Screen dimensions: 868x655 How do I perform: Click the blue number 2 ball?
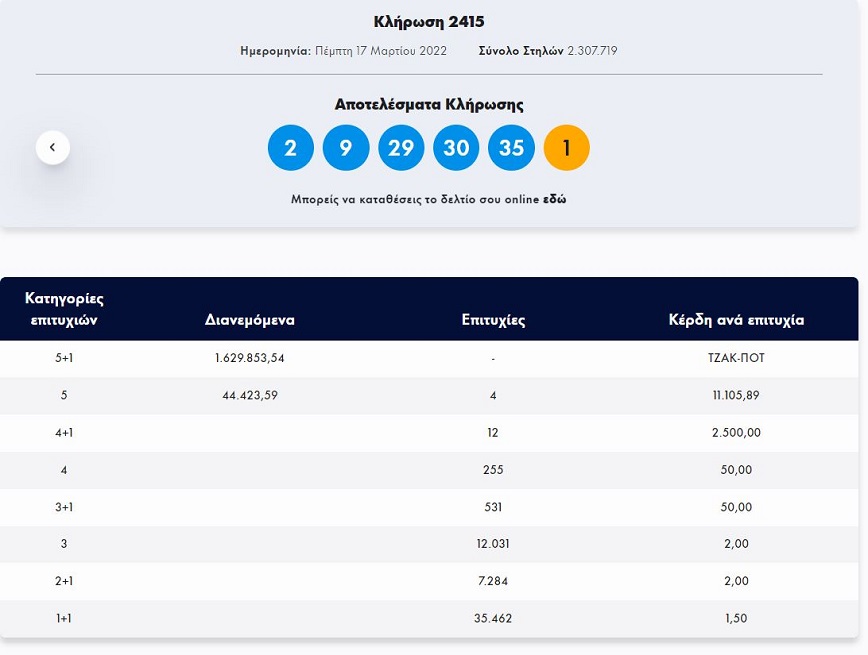coord(291,148)
